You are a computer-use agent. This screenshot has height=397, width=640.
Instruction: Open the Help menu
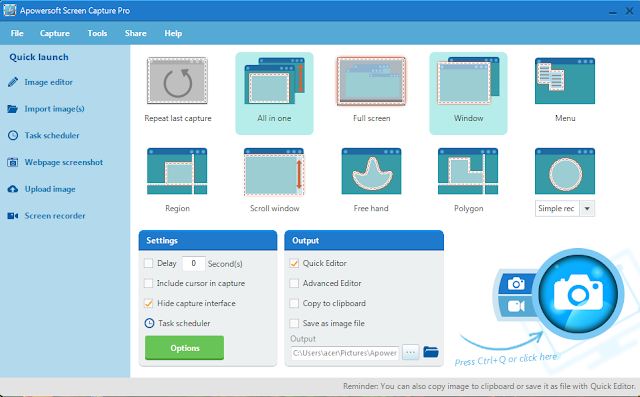pos(173,33)
